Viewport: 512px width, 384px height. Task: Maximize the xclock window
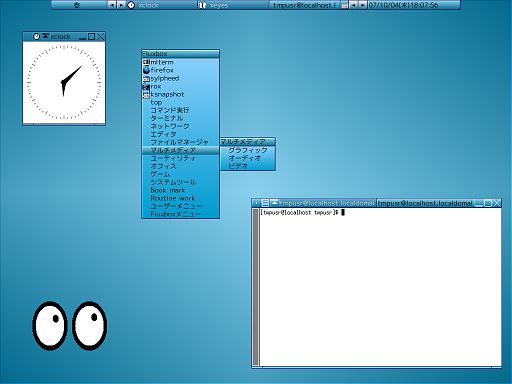(91, 37)
